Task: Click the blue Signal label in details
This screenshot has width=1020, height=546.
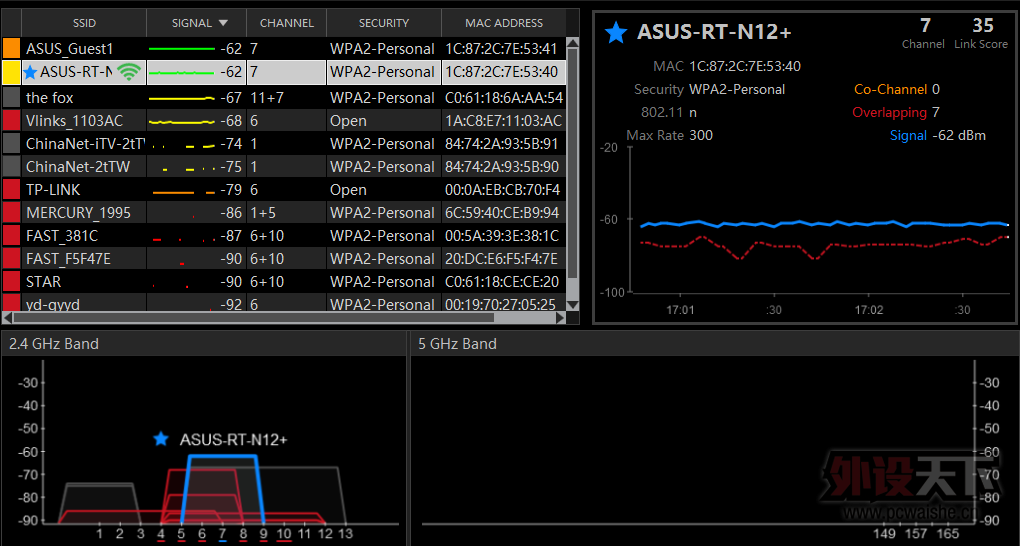Action: pyautogui.click(x=908, y=135)
